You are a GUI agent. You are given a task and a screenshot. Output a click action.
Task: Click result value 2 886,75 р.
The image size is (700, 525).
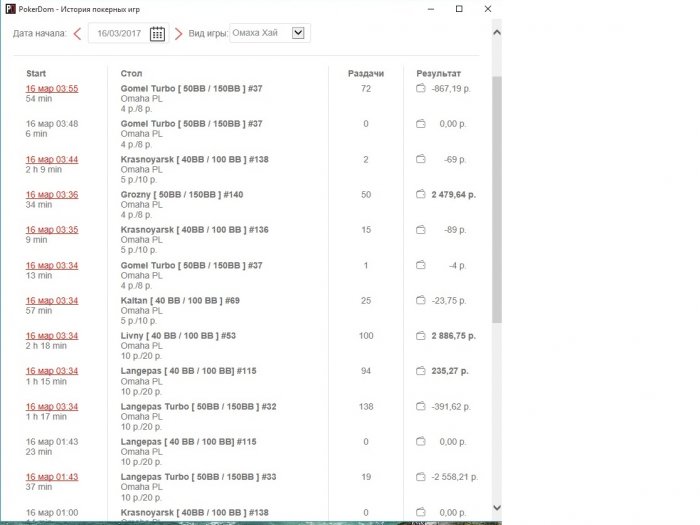pos(454,336)
